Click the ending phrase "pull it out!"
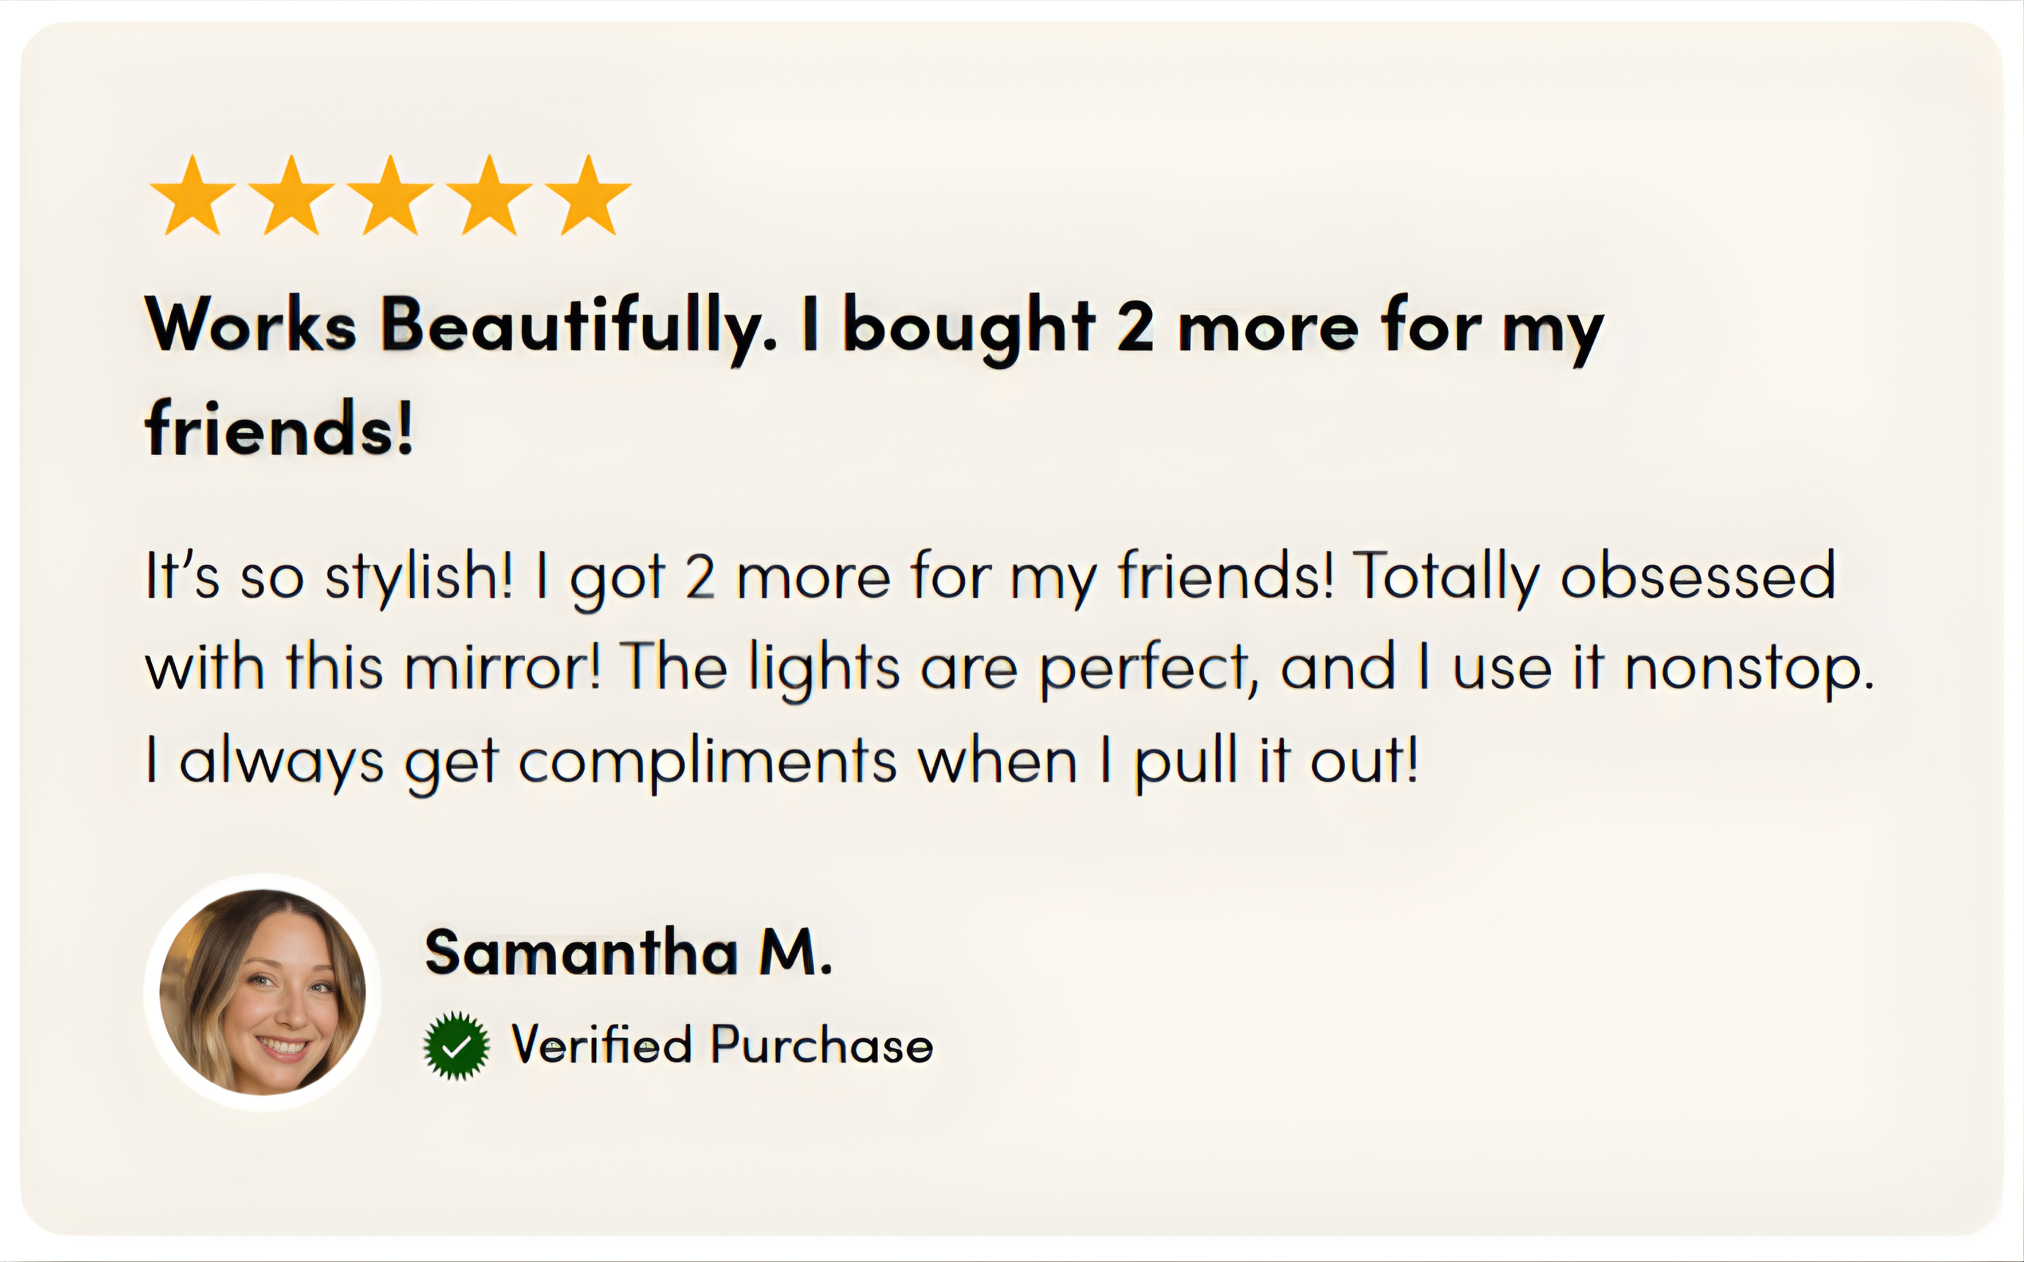 click(1276, 761)
